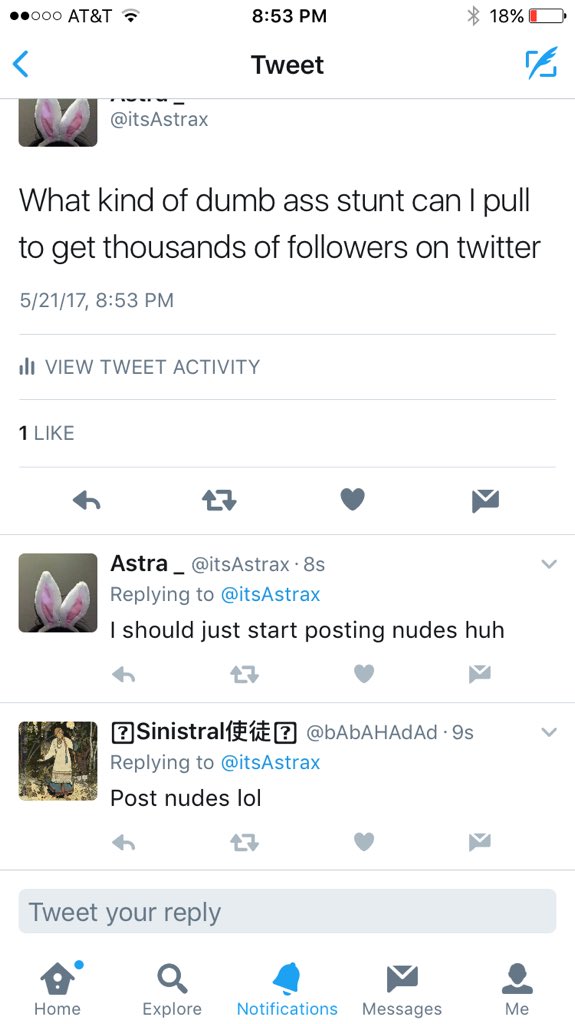575x1024 pixels.
Task: Like Astra's 8s reply tweet
Action: pyautogui.click(x=364, y=673)
